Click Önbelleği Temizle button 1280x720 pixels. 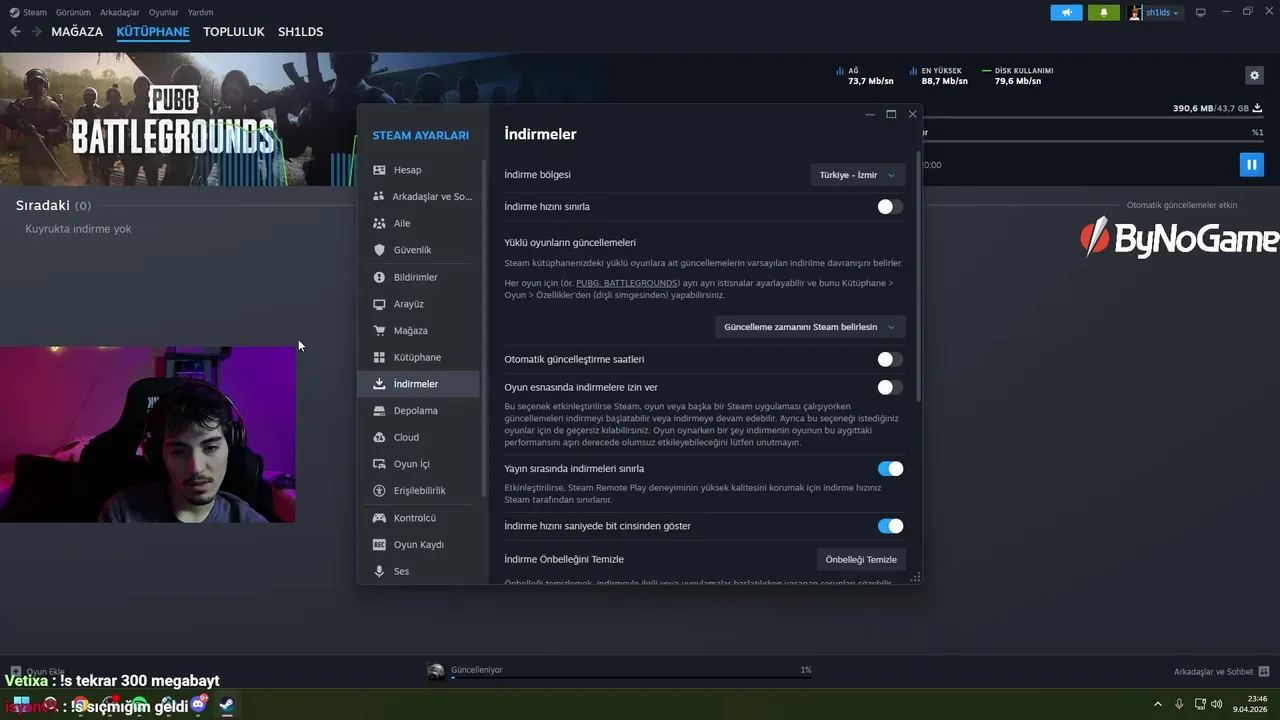[861, 559]
